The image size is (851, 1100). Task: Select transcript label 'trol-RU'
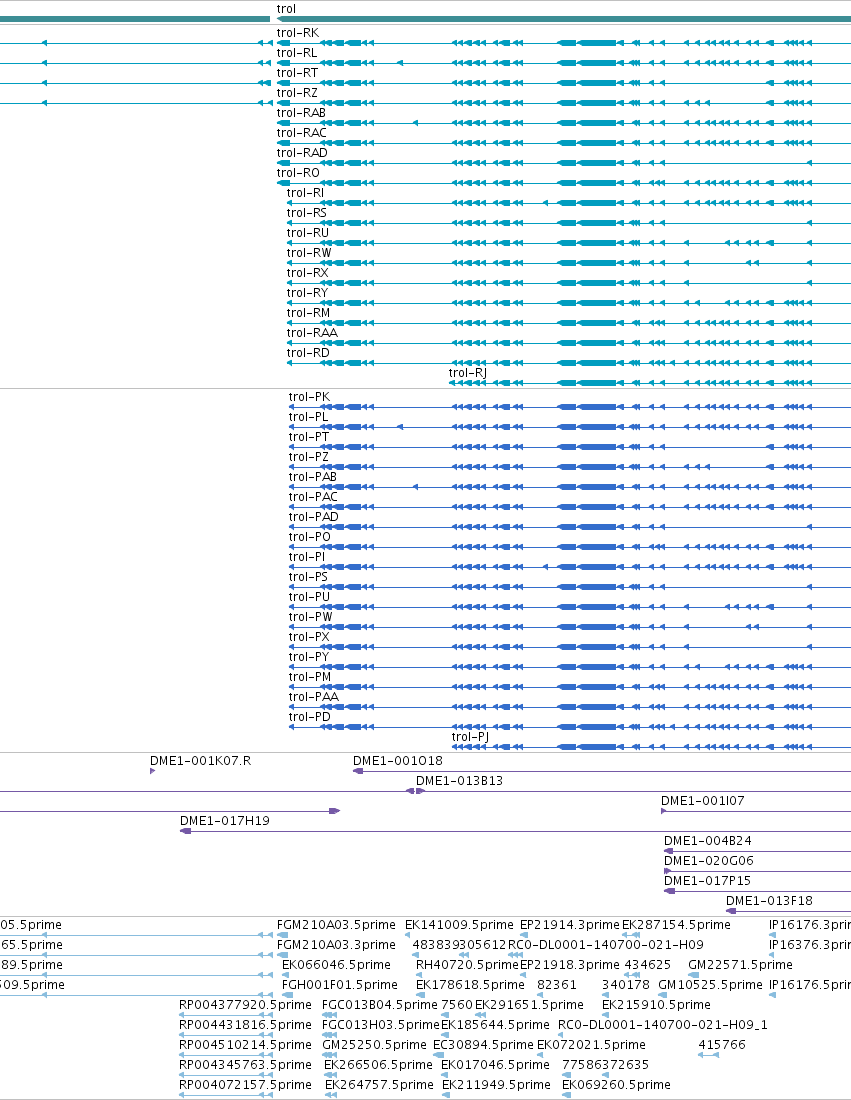pyautogui.click(x=307, y=233)
